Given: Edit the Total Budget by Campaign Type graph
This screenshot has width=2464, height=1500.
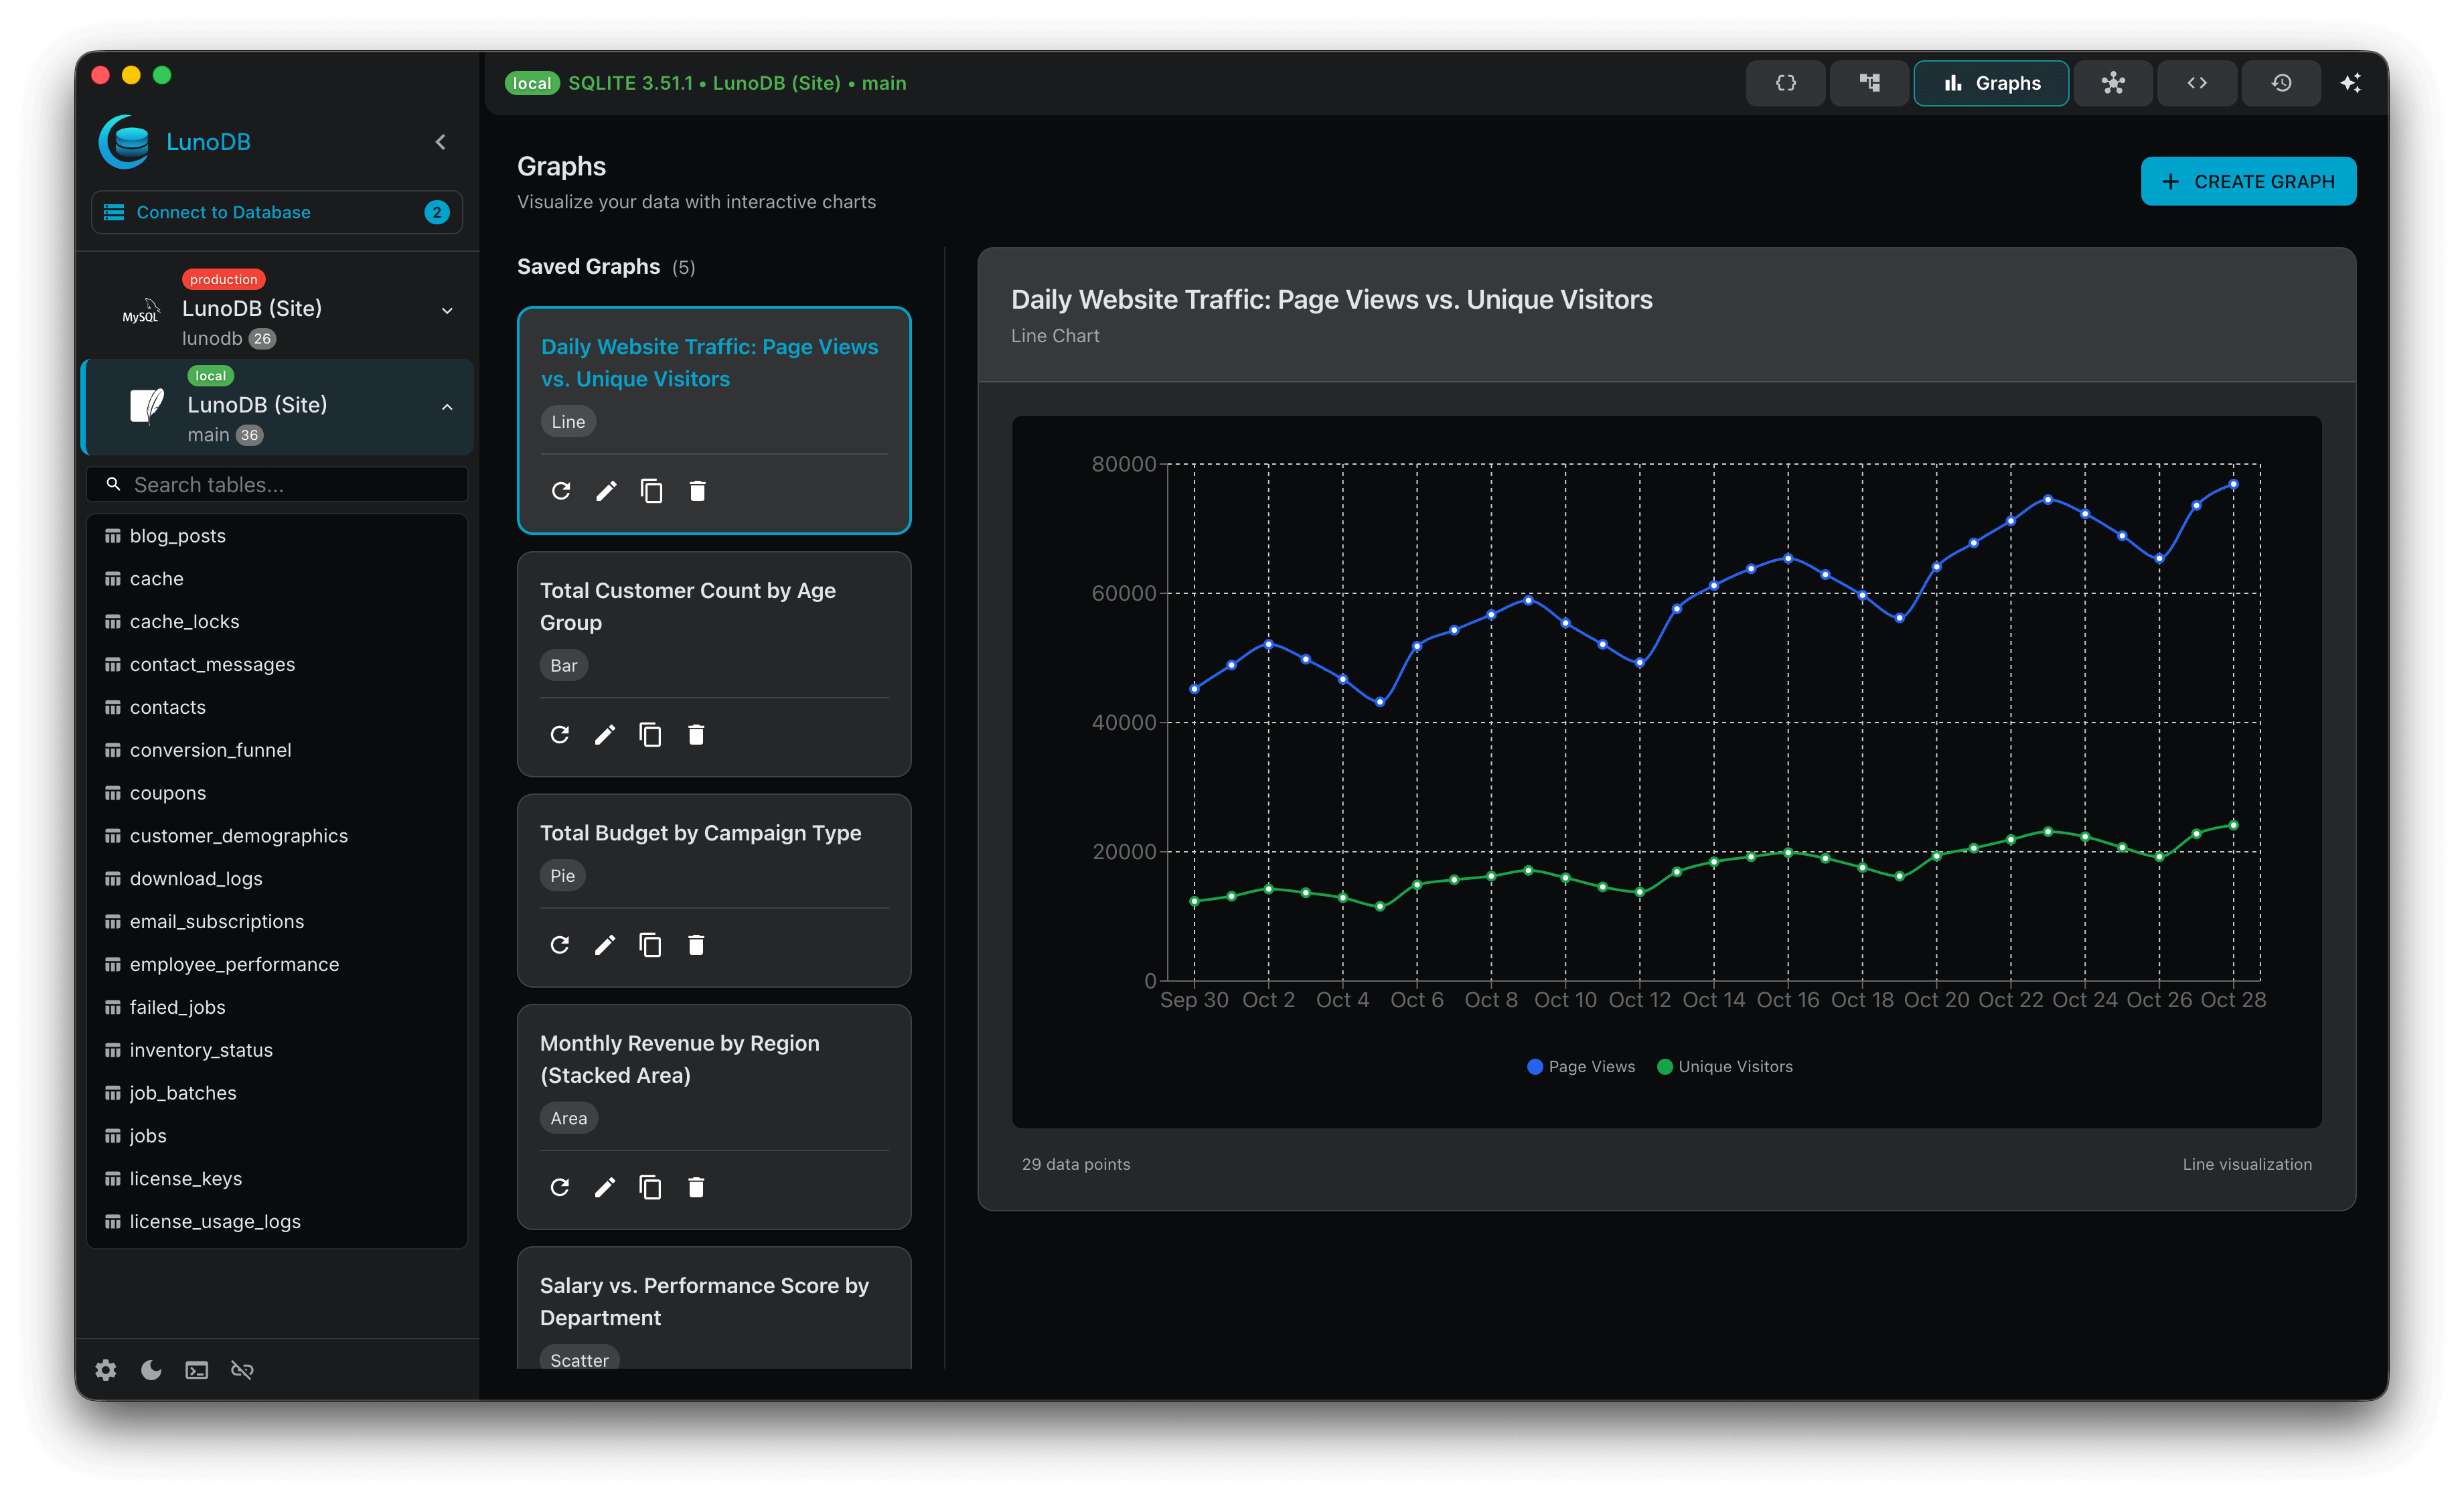Looking at the screenshot, I should pyautogui.click(x=605, y=944).
